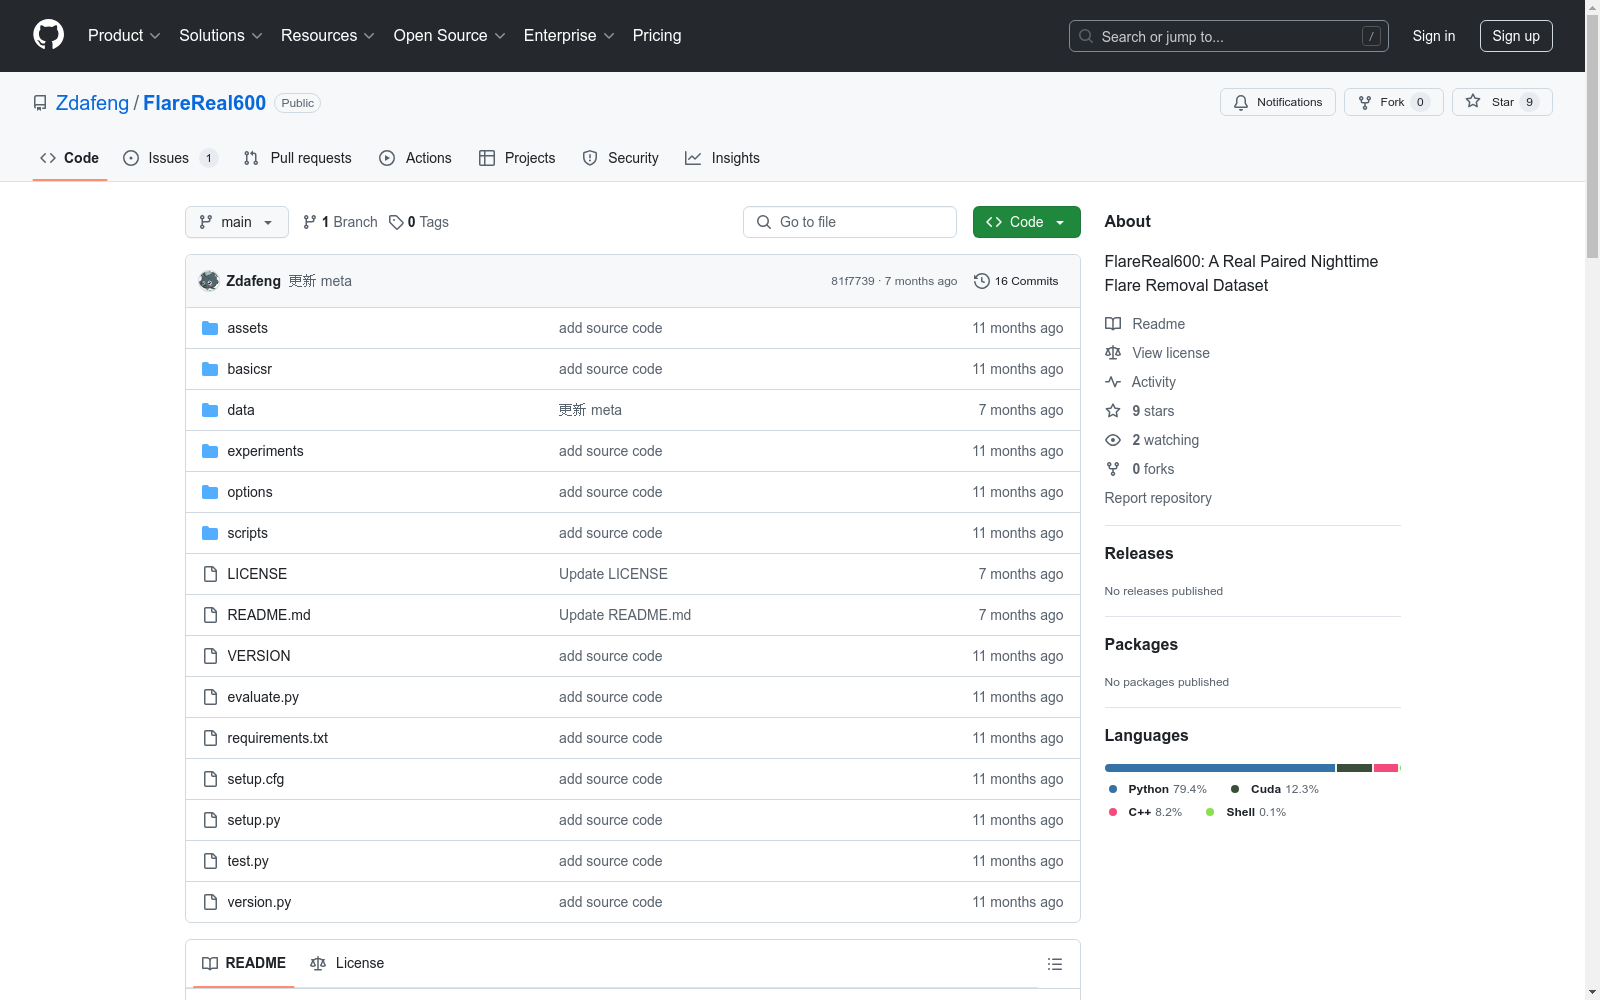This screenshot has width=1600, height=1000.
Task: Open the Code tab
Action: click(70, 158)
